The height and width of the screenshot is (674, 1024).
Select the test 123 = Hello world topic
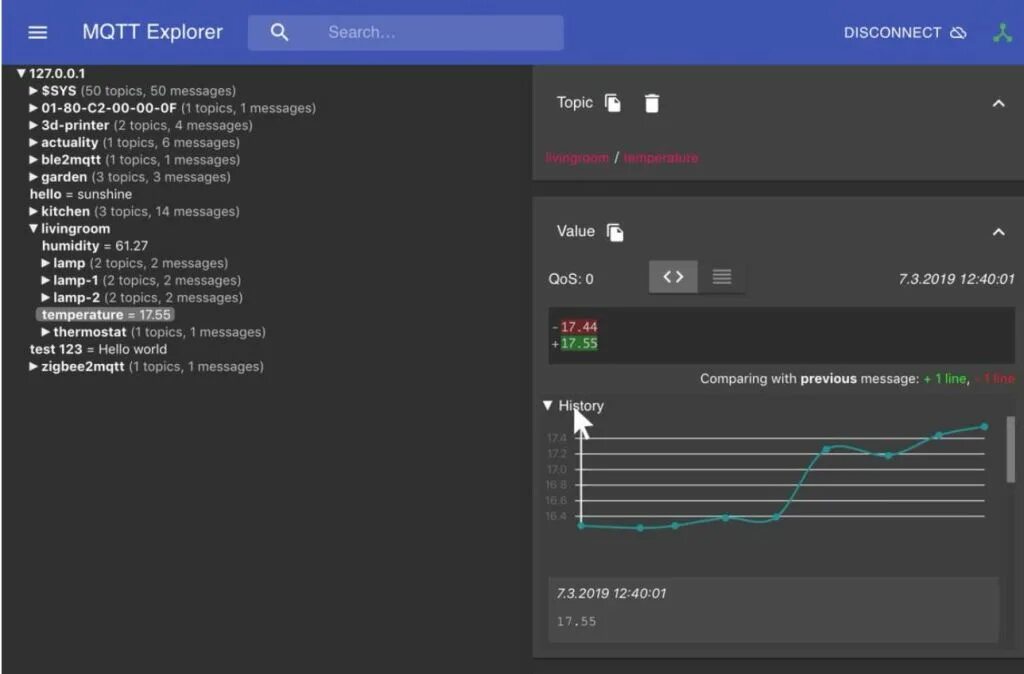pos(98,349)
